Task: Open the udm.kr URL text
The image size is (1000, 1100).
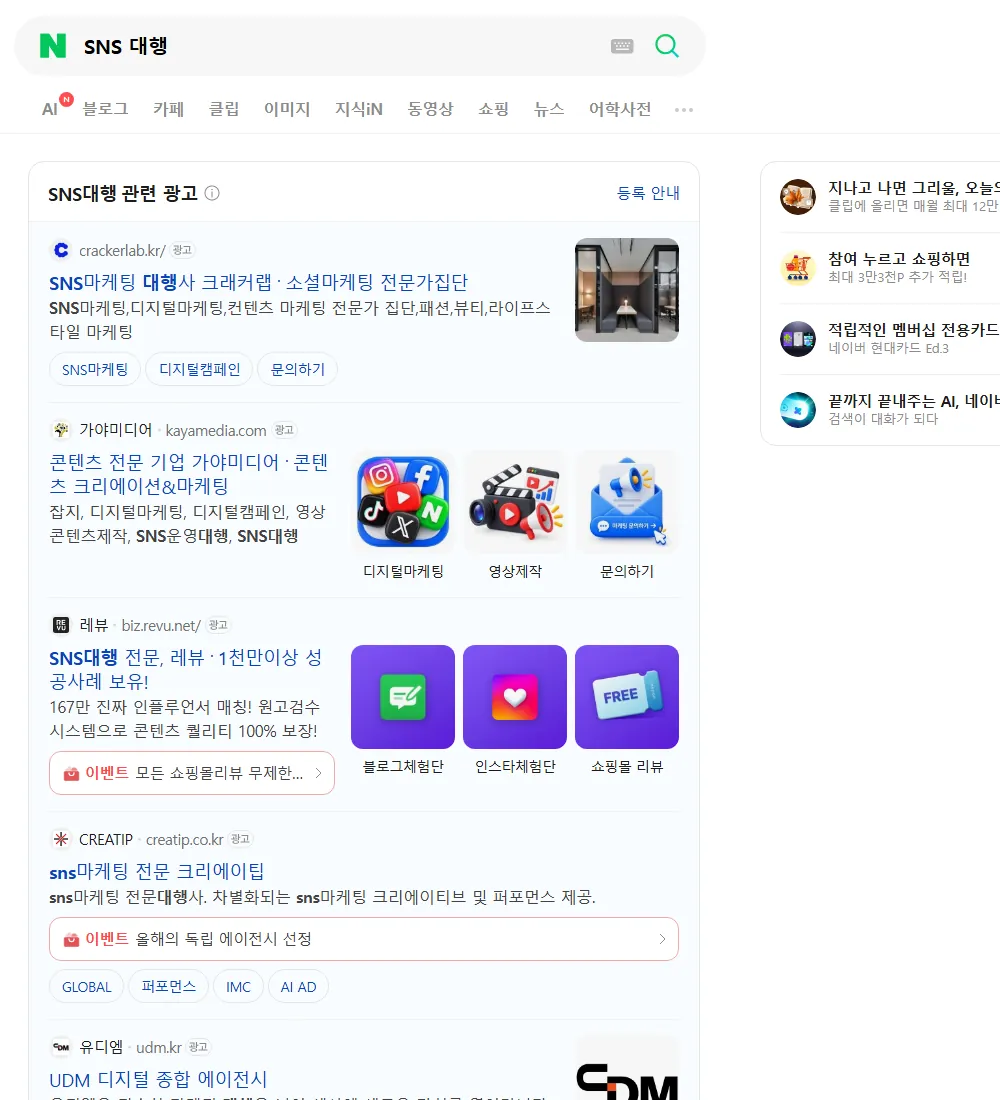Action: pos(159,1047)
